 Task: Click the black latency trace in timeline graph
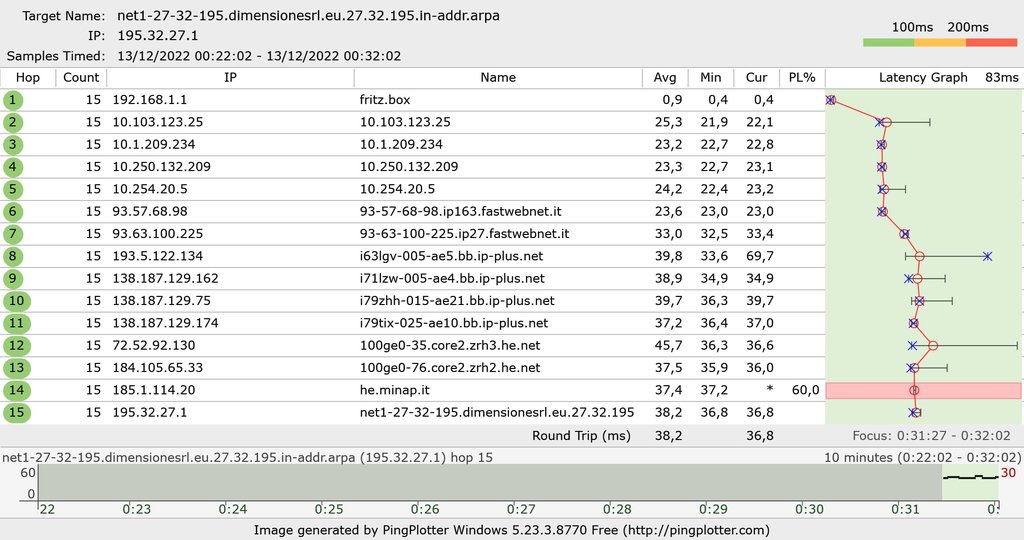(x=970, y=477)
